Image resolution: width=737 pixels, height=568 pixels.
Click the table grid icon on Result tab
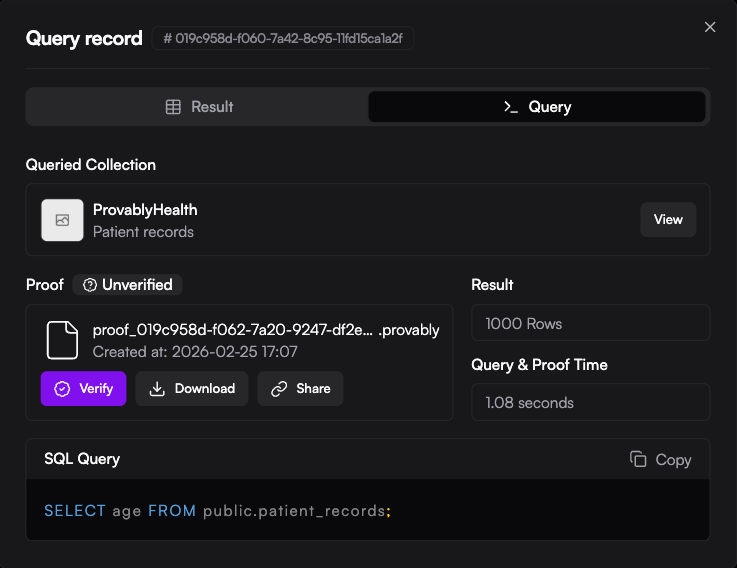pos(173,107)
